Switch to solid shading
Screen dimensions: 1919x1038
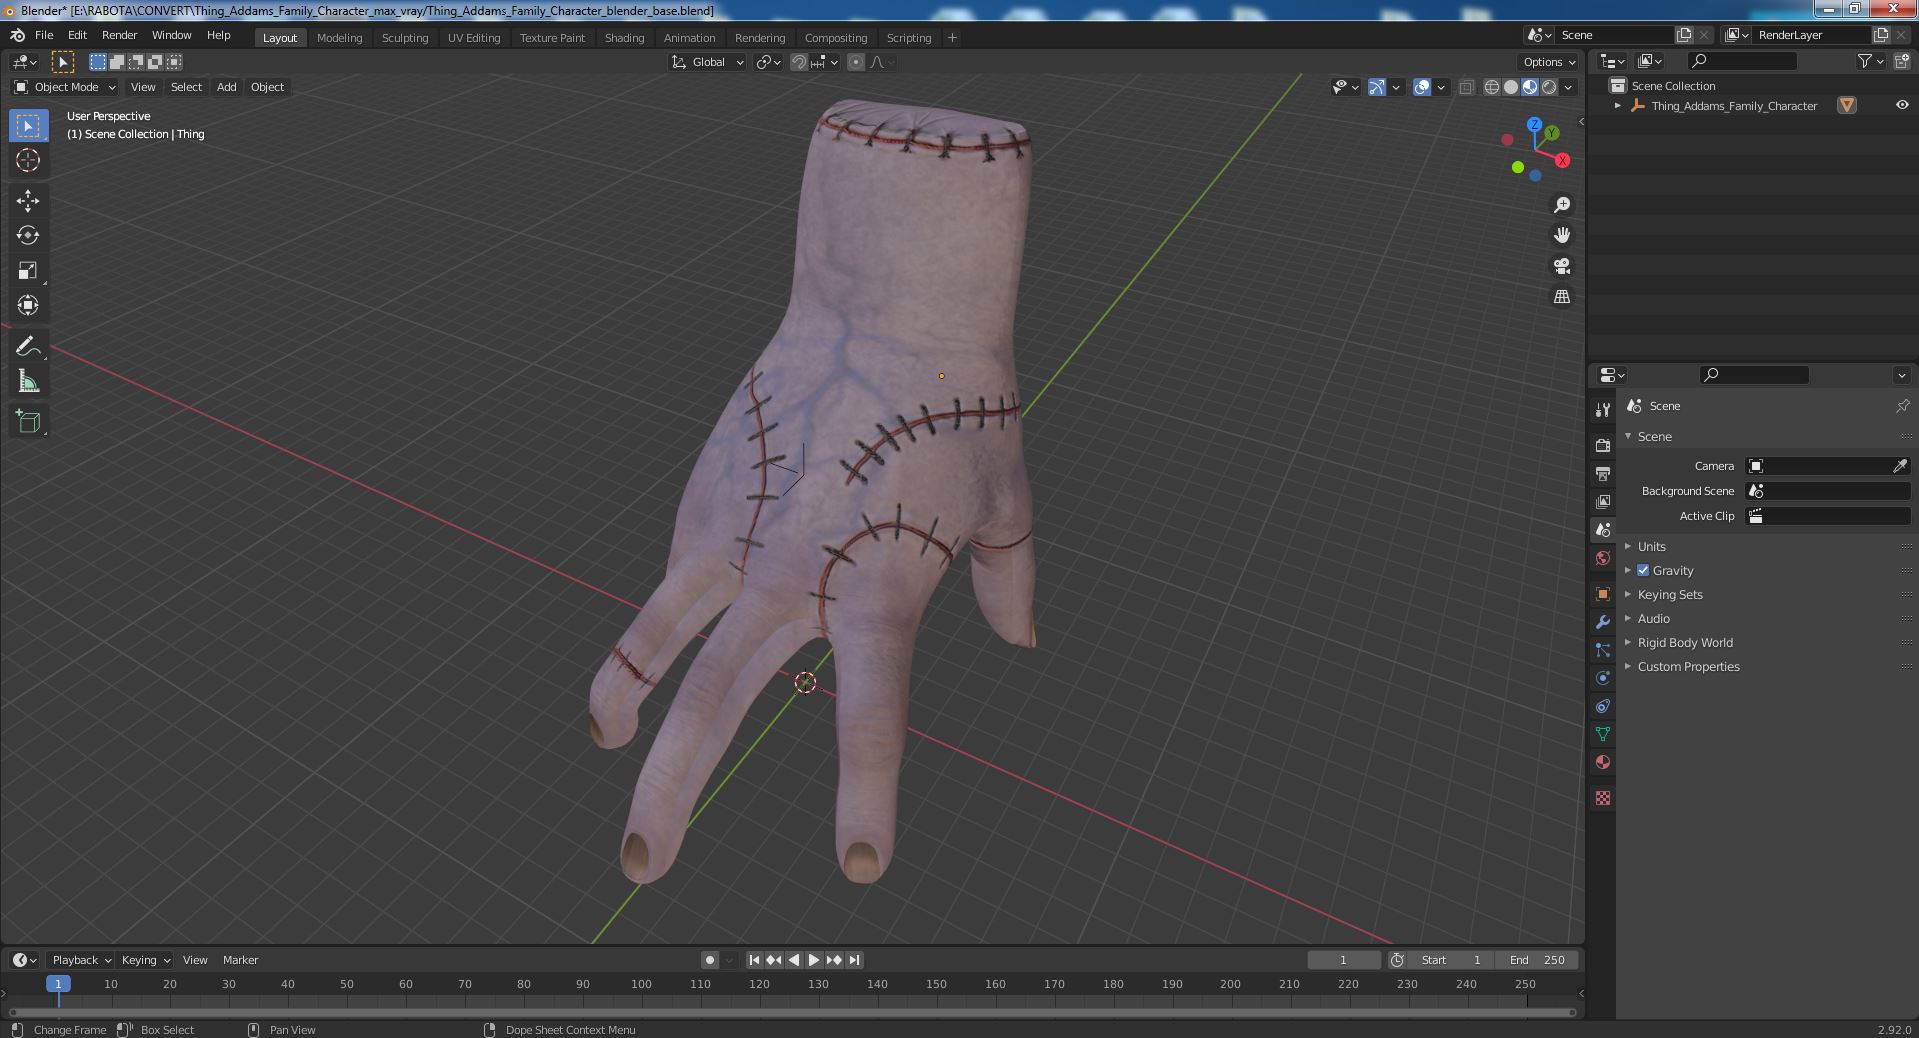(x=1511, y=87)
